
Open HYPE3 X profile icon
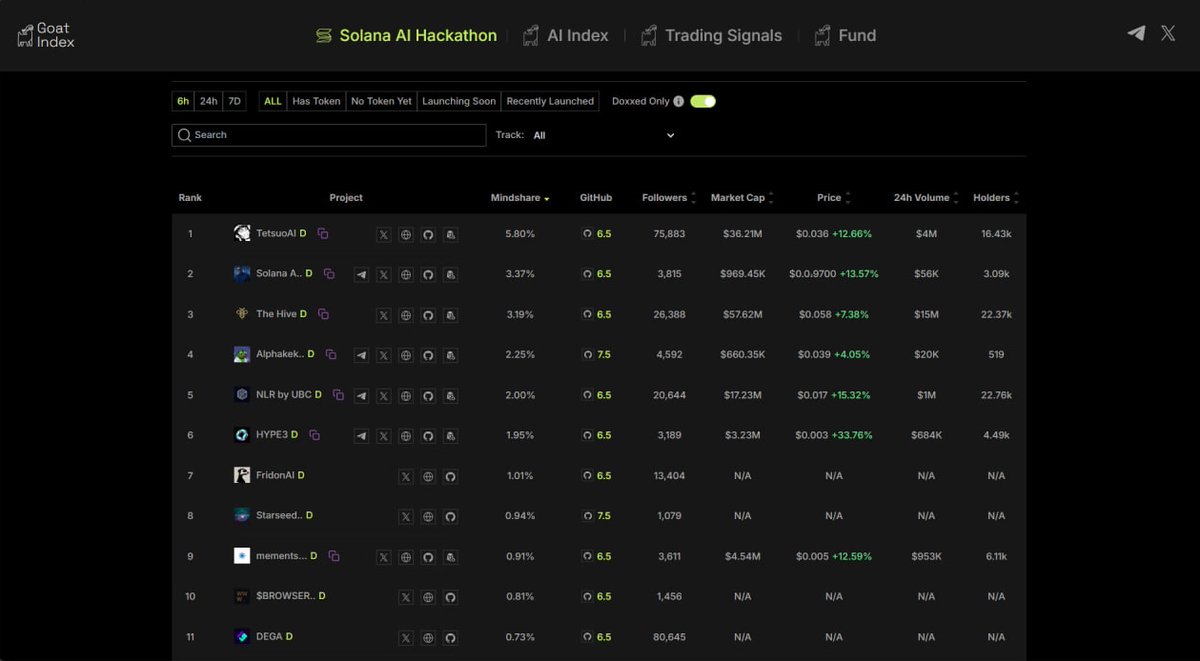point(384,436)
